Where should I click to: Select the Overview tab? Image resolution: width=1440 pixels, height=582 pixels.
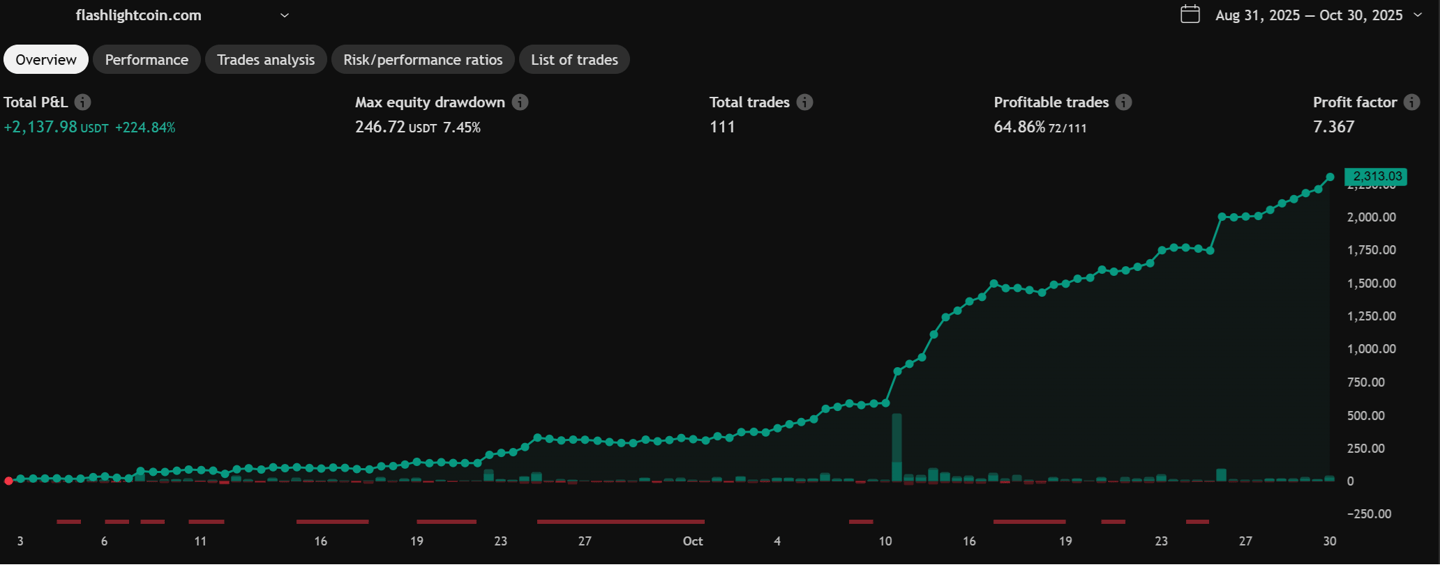pos(46,60)
